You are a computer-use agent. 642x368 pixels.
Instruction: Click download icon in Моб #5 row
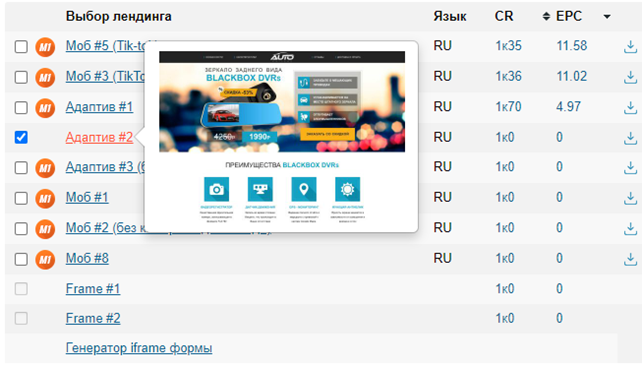630,47
